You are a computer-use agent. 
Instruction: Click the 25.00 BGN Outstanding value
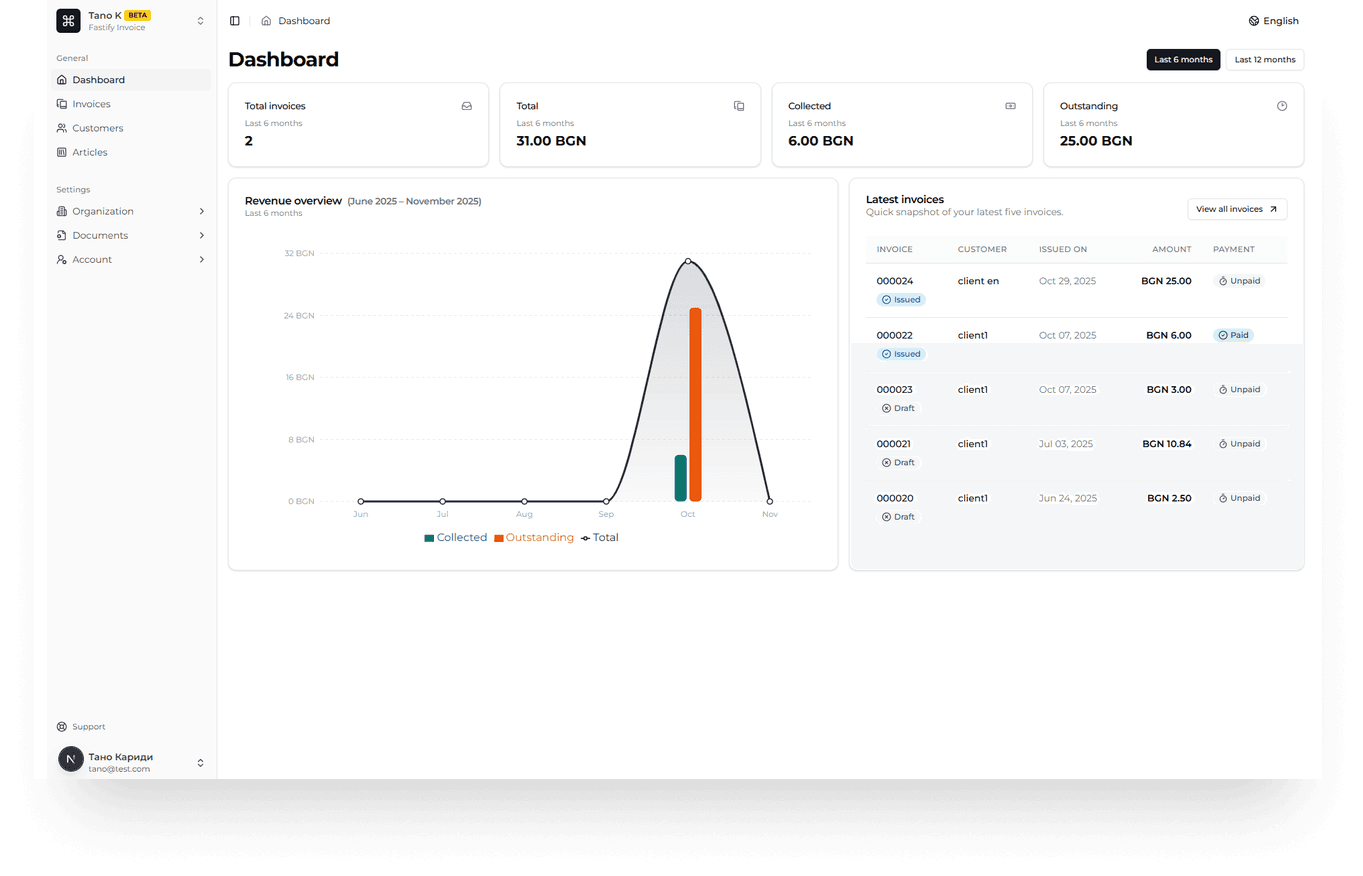tap(1096, 141)
